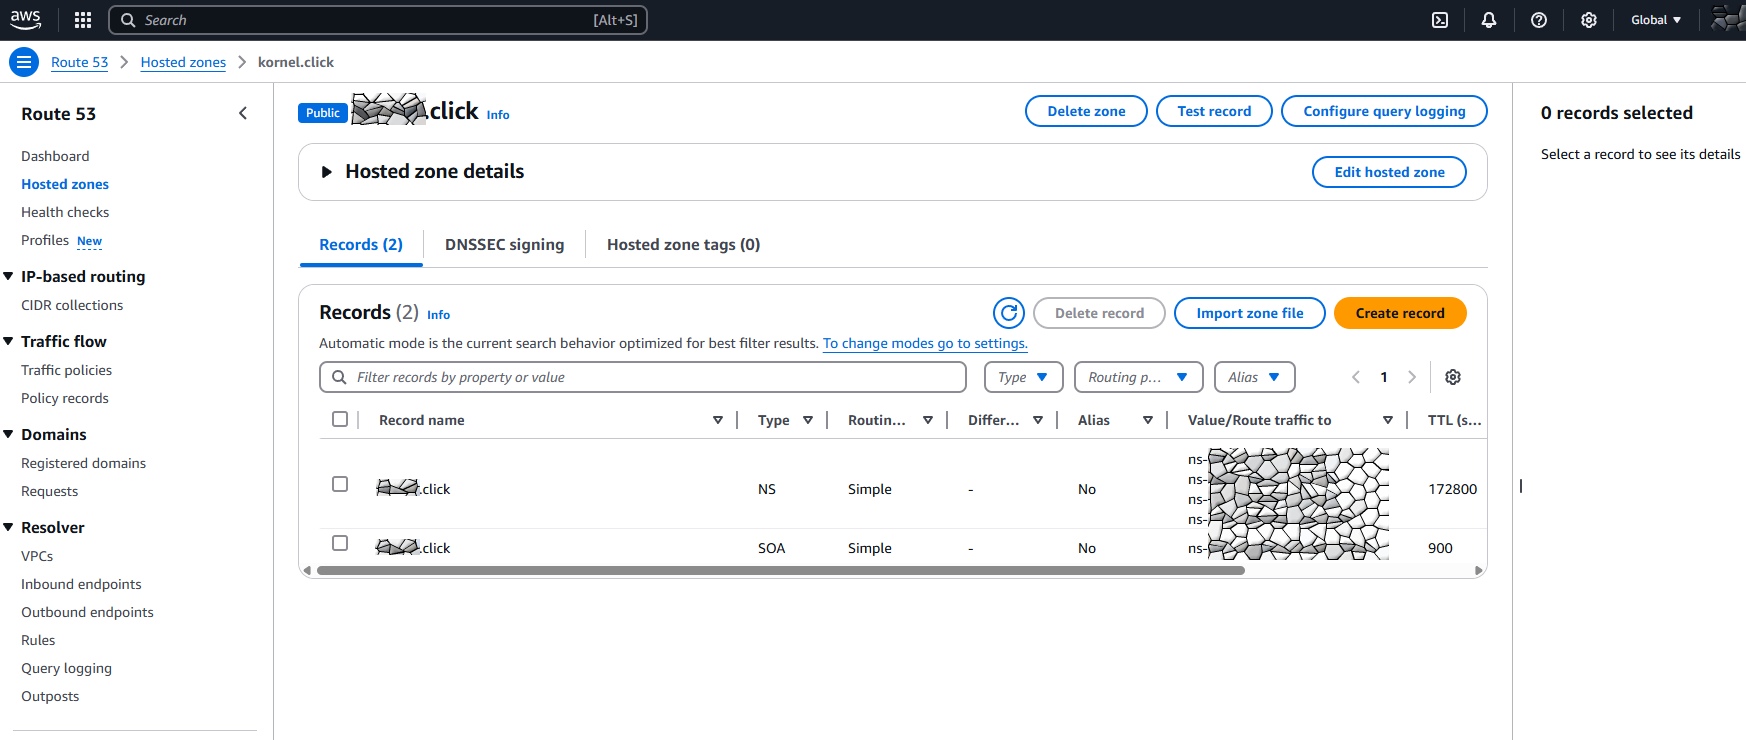Collapse the Route 53 side panel
Screen dimensions: 1746x740
[x=243, y=113]
